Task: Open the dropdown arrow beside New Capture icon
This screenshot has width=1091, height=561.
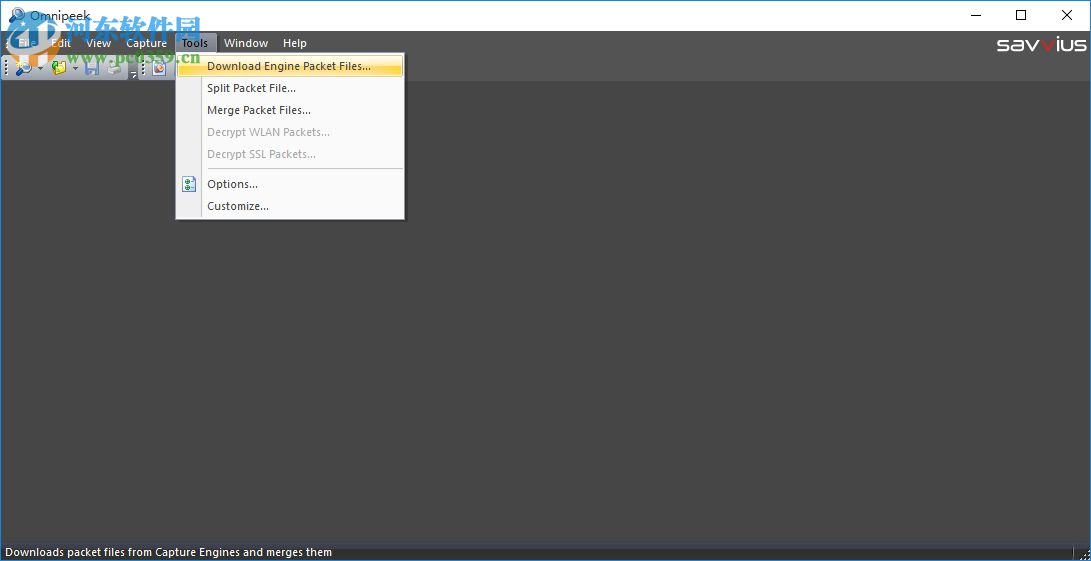Action: coord(40,68)
